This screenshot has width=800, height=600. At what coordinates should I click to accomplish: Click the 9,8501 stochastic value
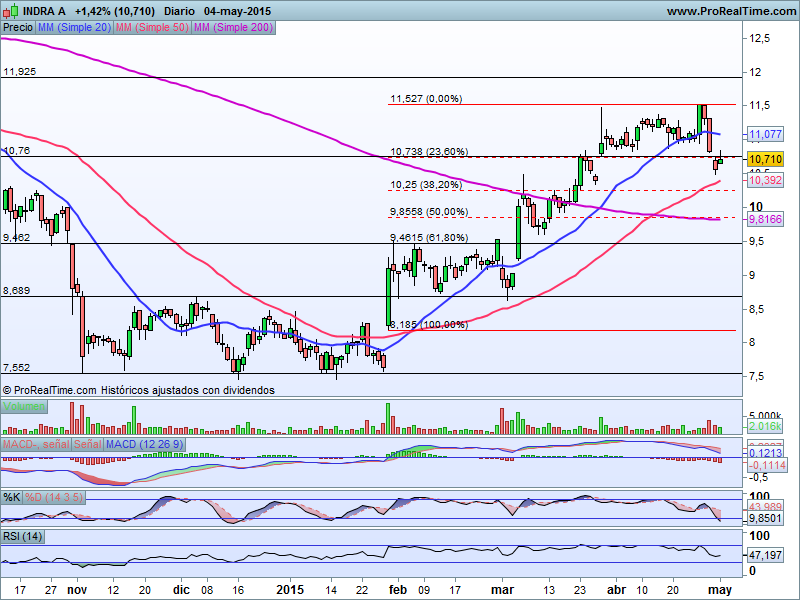point(765,518)
